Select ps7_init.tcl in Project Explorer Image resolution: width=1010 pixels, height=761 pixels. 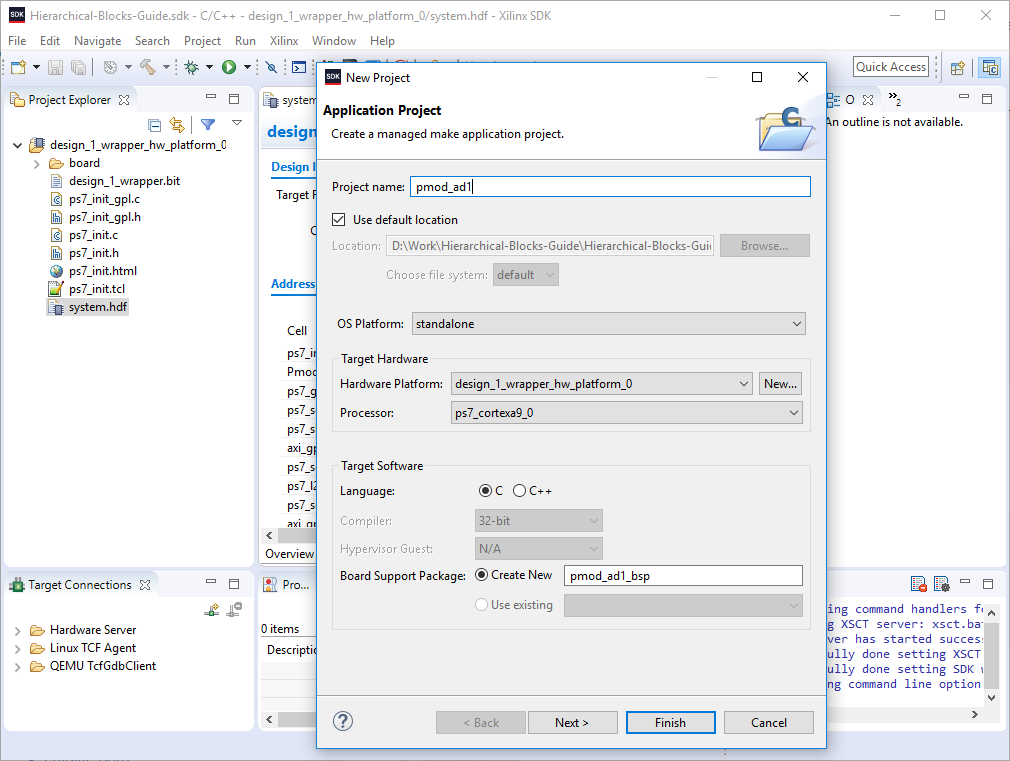[97, 289]
